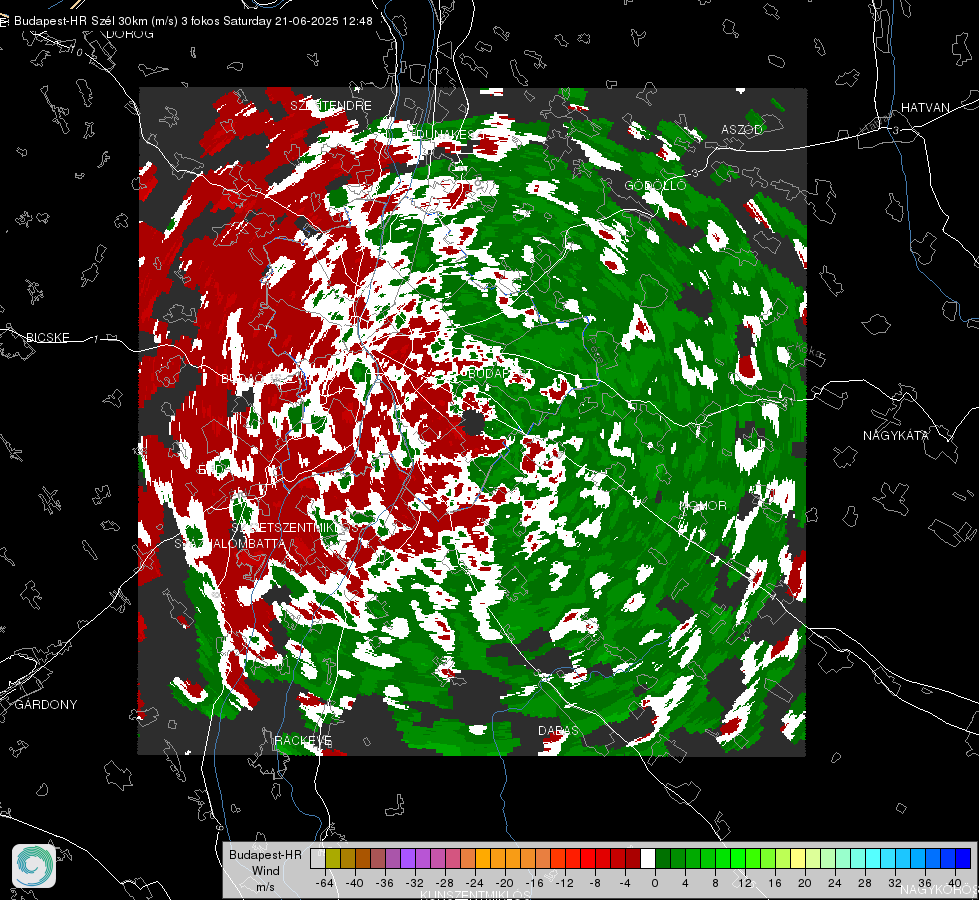Click the '28' legend scale value

click(865, 883)
